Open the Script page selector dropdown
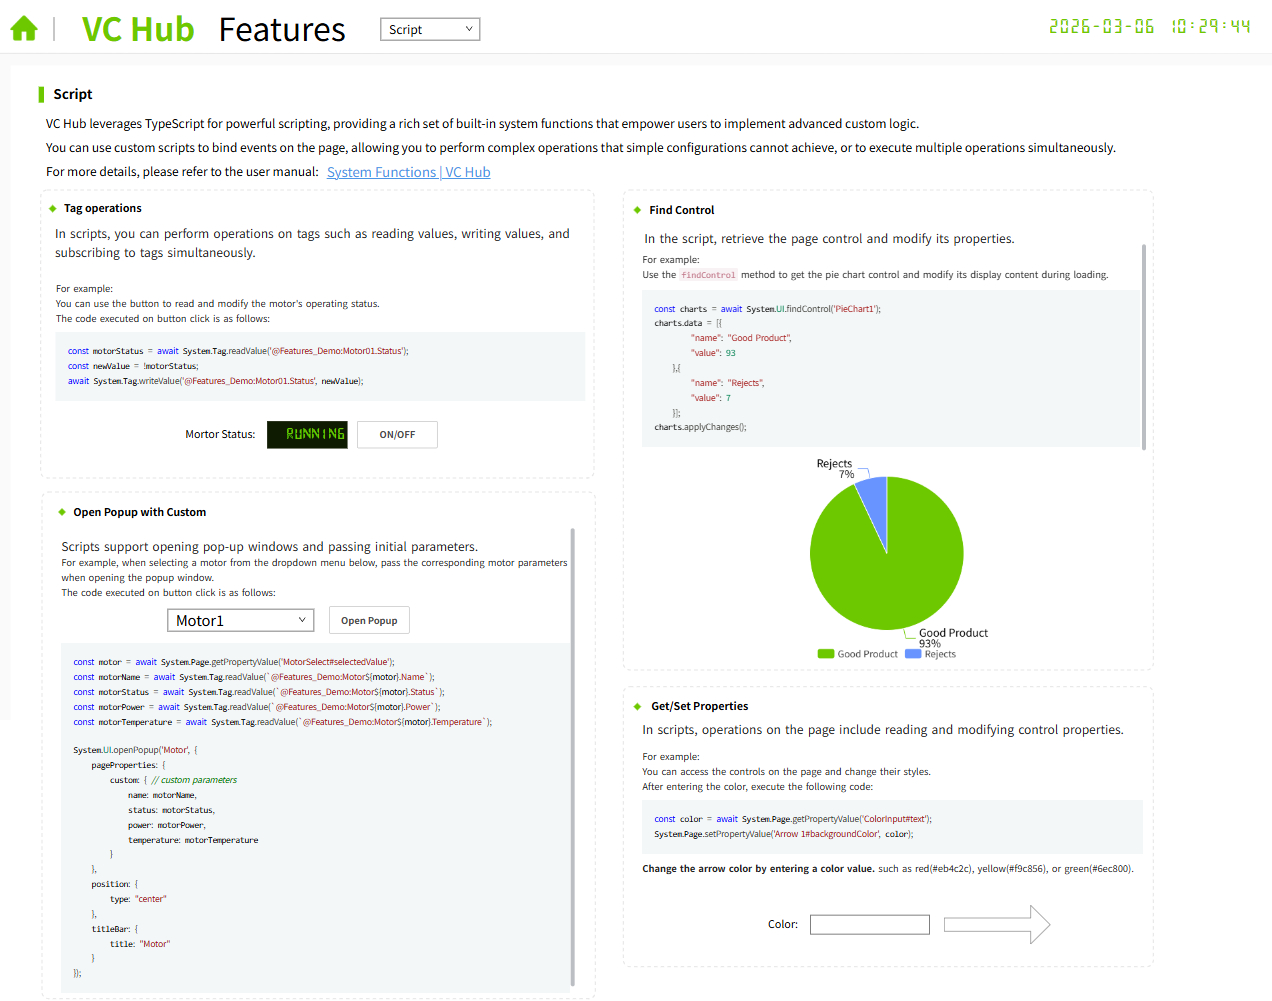The width and height of the screenshot is (1272, 1001). 430,30
